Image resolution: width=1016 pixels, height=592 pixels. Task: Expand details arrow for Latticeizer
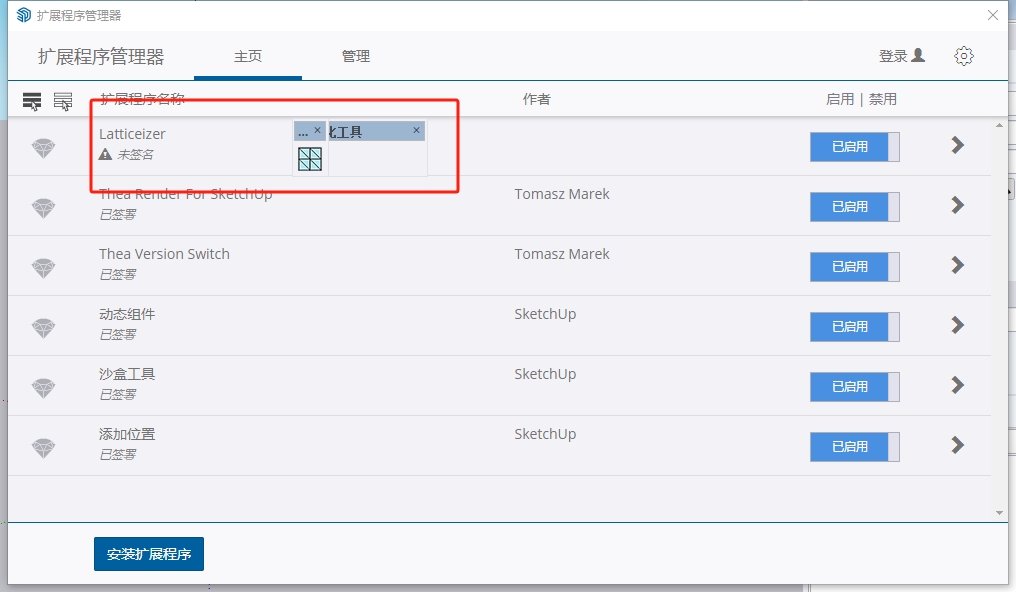click(x=958, y=145)
